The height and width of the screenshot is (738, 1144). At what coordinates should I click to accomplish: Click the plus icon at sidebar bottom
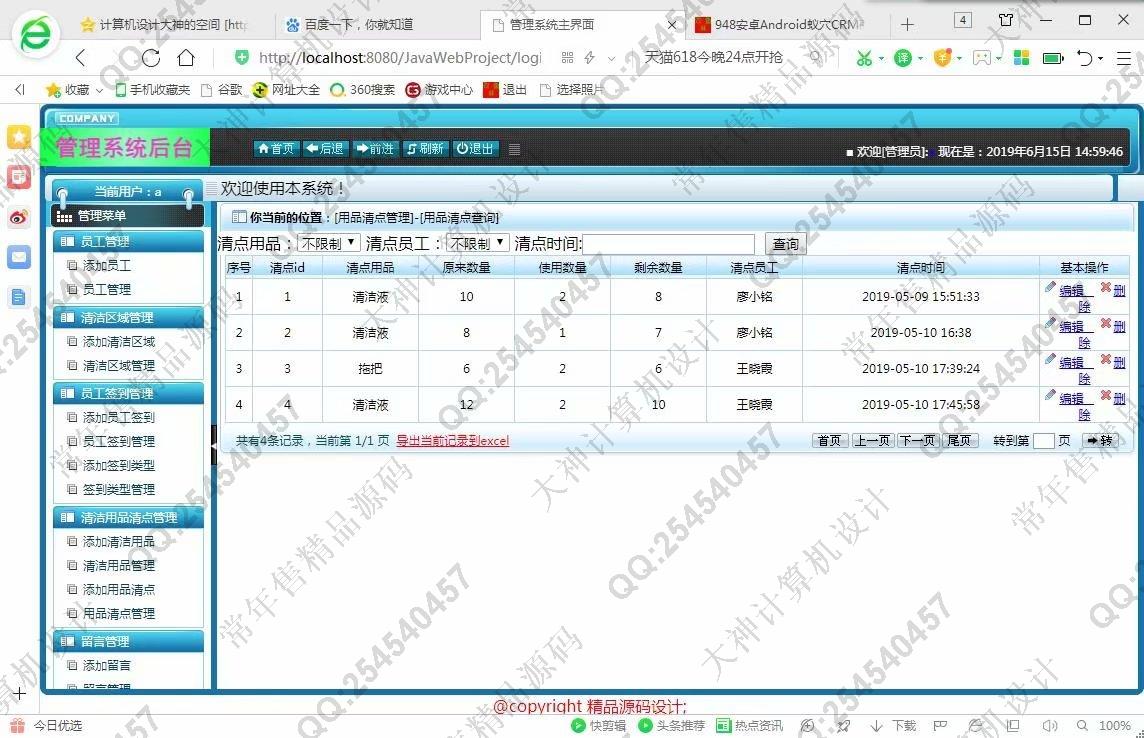(x=19, y=694)
